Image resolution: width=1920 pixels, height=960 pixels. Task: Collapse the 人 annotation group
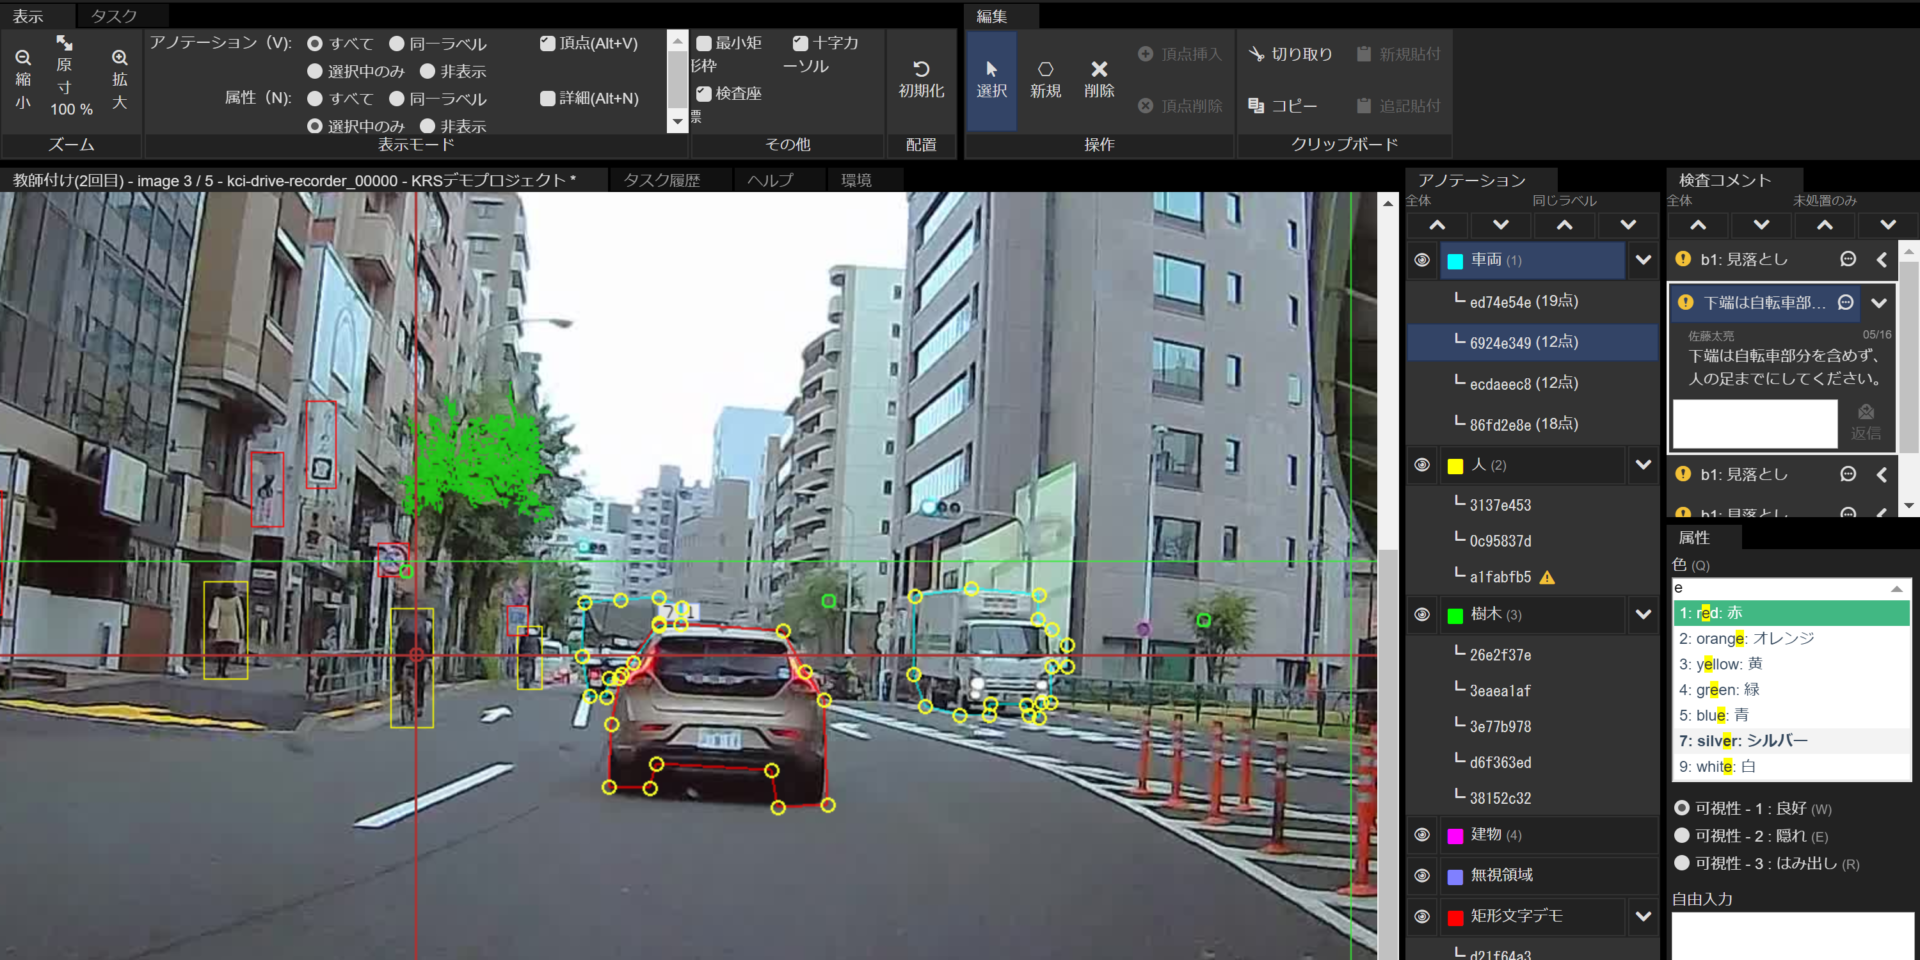pos(1643,465)
